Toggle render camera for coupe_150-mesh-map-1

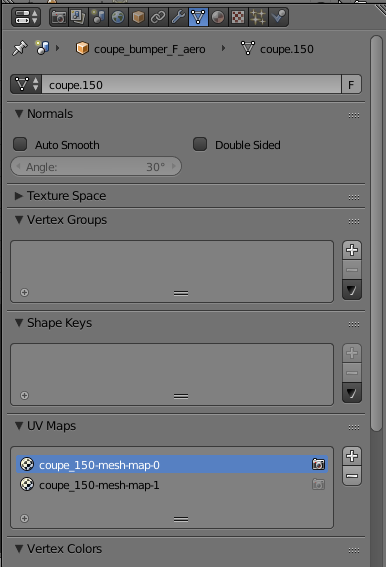[318, 485]
